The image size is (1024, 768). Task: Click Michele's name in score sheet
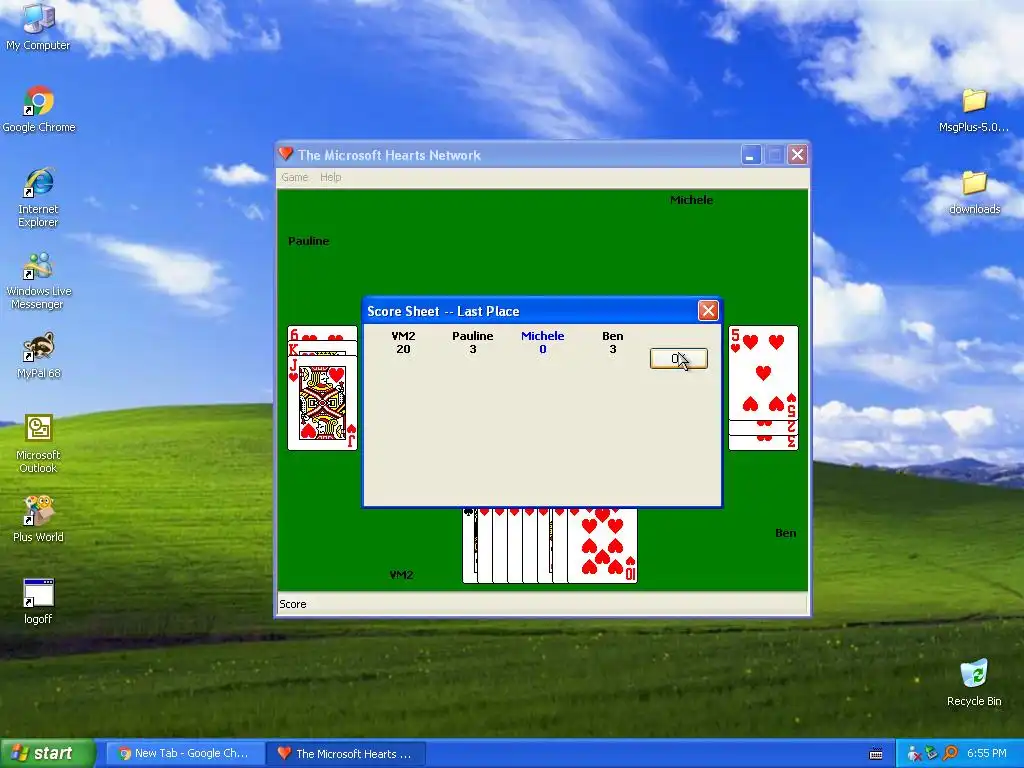pos(543,336)
